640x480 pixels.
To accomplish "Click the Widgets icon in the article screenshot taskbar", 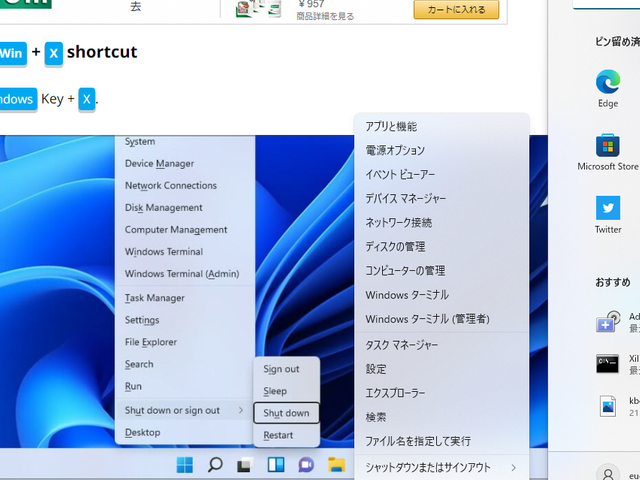I will point(276,464).
